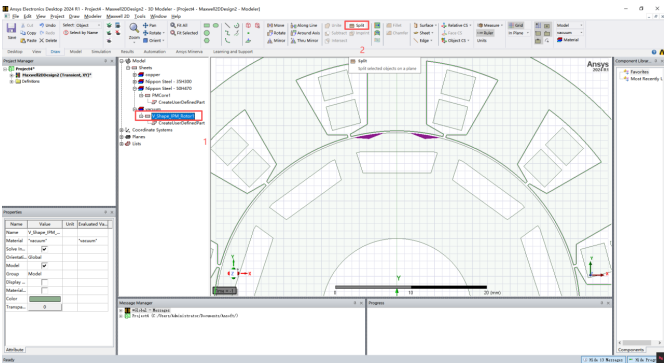Viewport: 664px width, 363px height.
Task: Draw a rectangle with the rectangle icon
Action: (x=207, y=25)
